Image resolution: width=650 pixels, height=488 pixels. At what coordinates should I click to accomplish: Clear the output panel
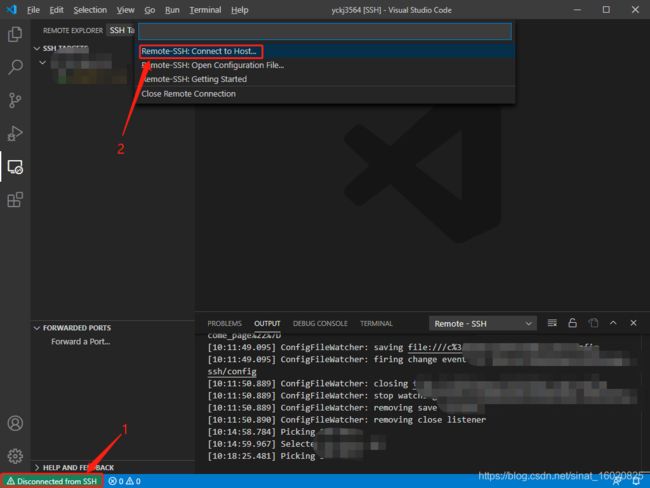pyautogui.click(x=552, y=323)
